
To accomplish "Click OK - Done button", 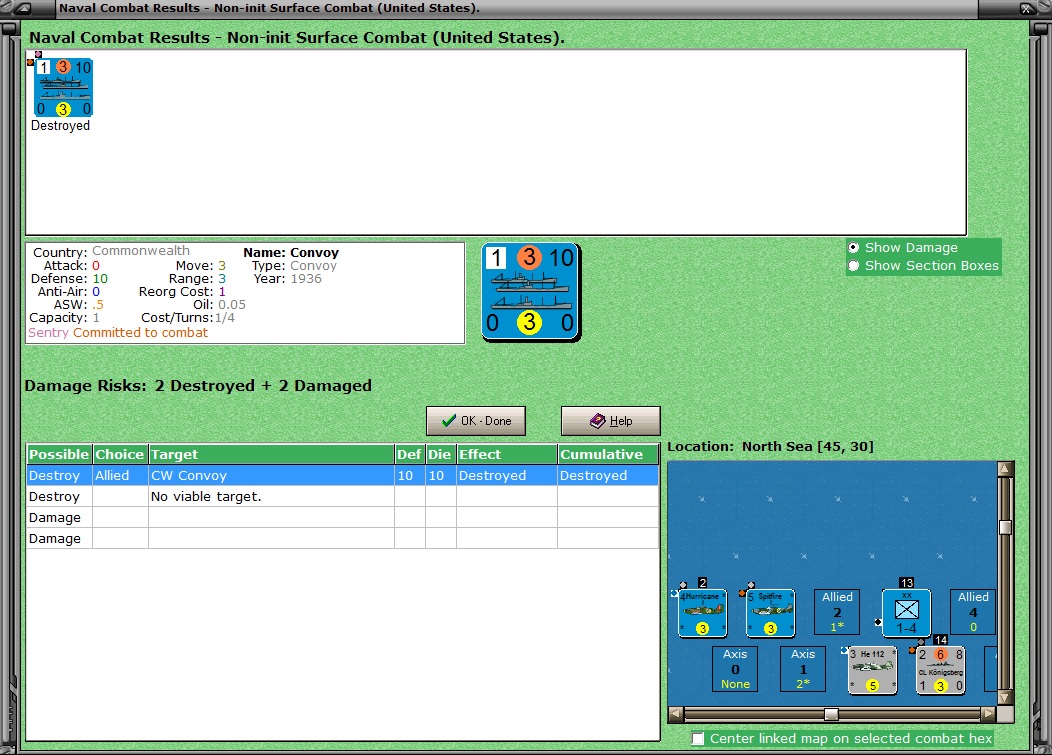I will tap(476, 421).
